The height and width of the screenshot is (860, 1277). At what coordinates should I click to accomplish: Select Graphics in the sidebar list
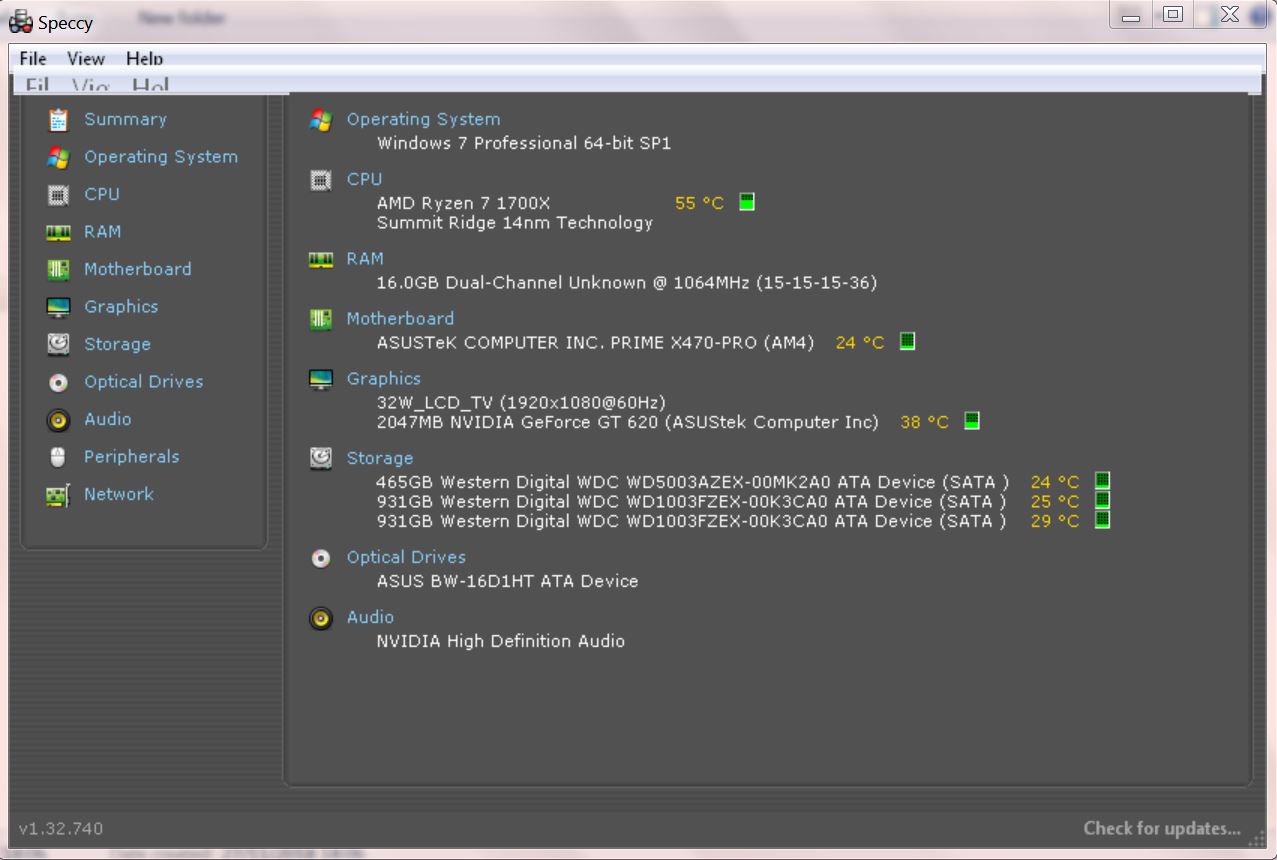[x=121, y=307]
